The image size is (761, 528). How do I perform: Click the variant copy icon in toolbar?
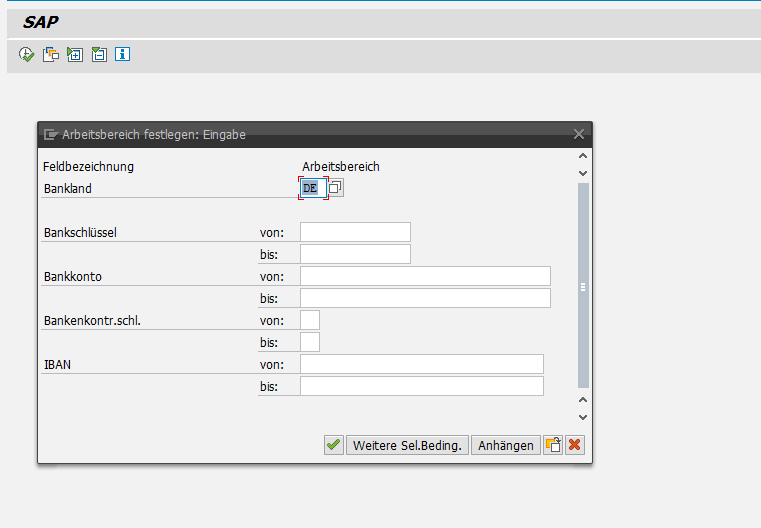(50, 54)
